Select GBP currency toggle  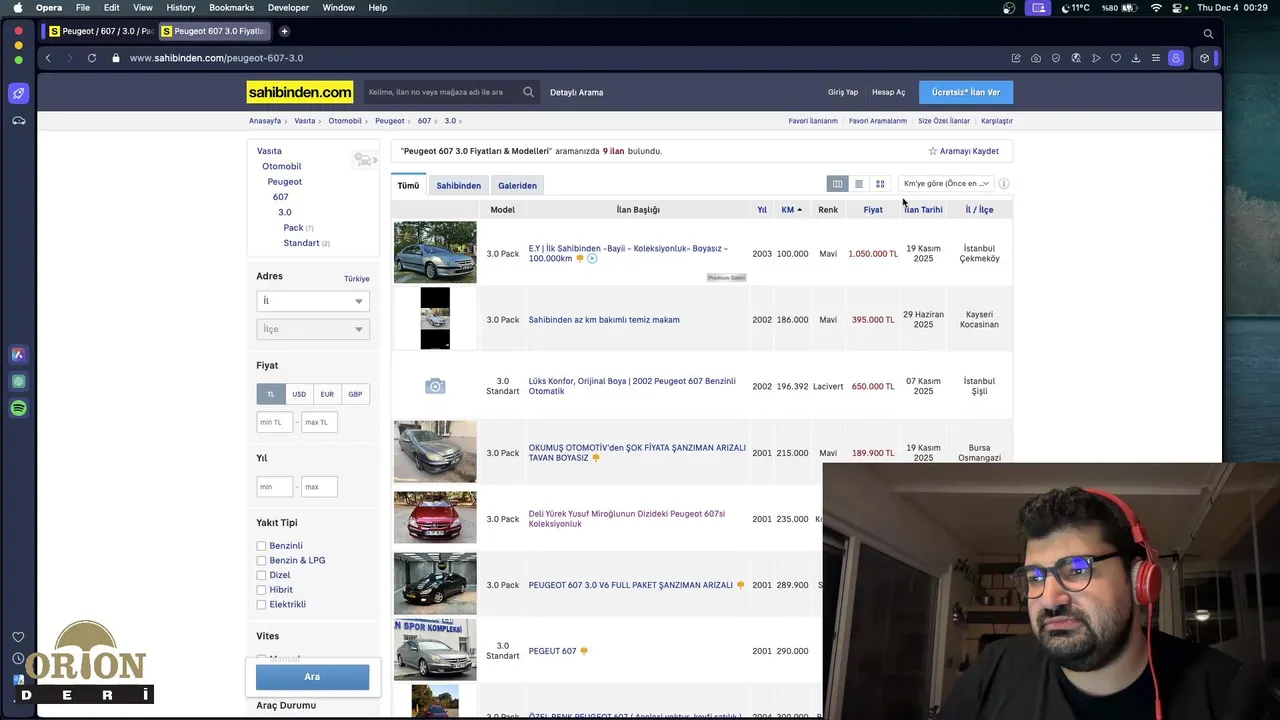click(x=355, y=394)
